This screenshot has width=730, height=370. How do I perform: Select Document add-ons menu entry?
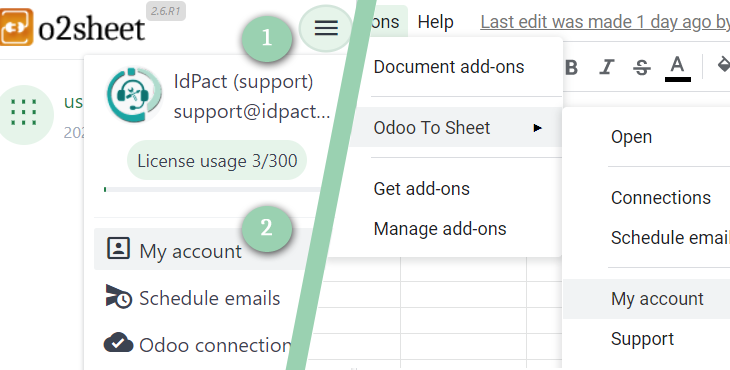pos(449,67)
